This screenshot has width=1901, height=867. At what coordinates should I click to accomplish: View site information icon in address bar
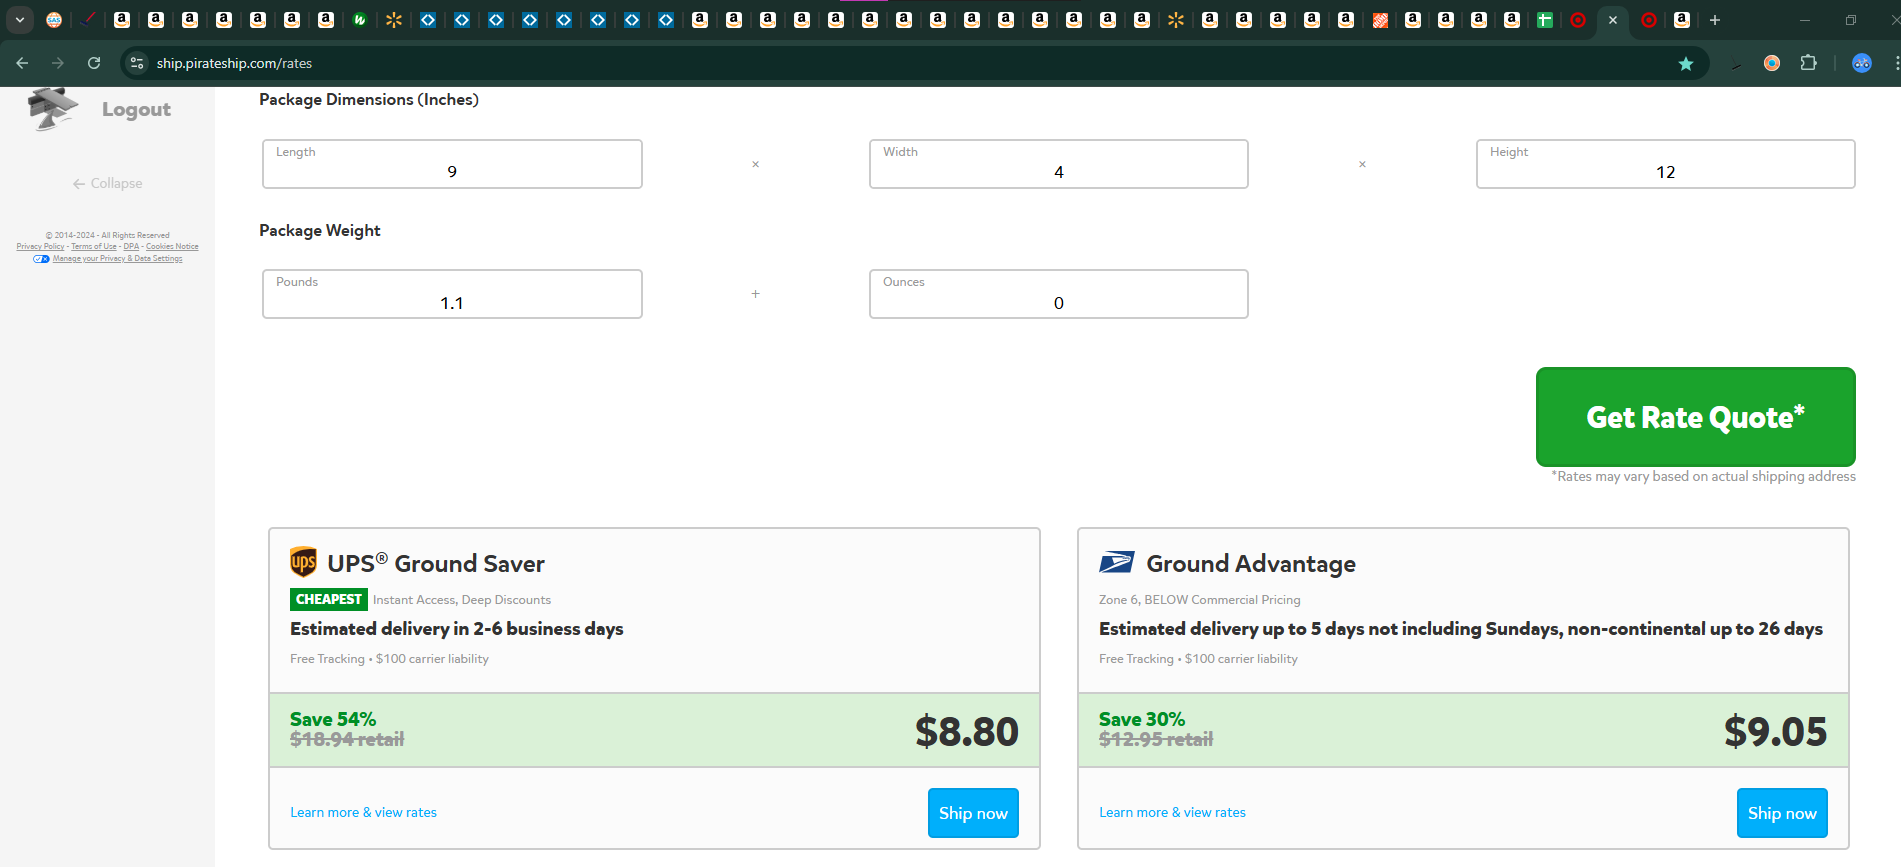click(x=137, y=63)
